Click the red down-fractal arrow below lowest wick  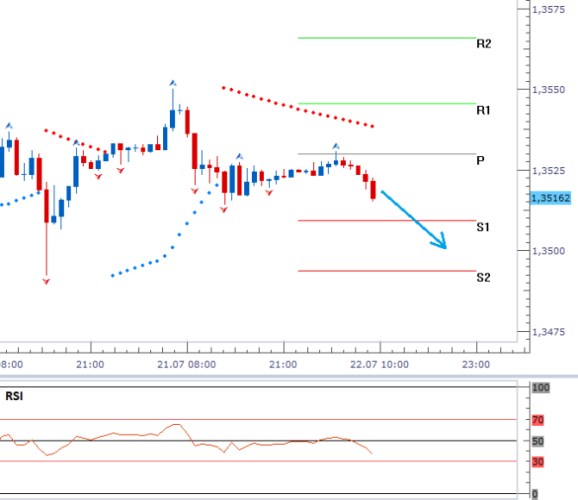(46, 281)
